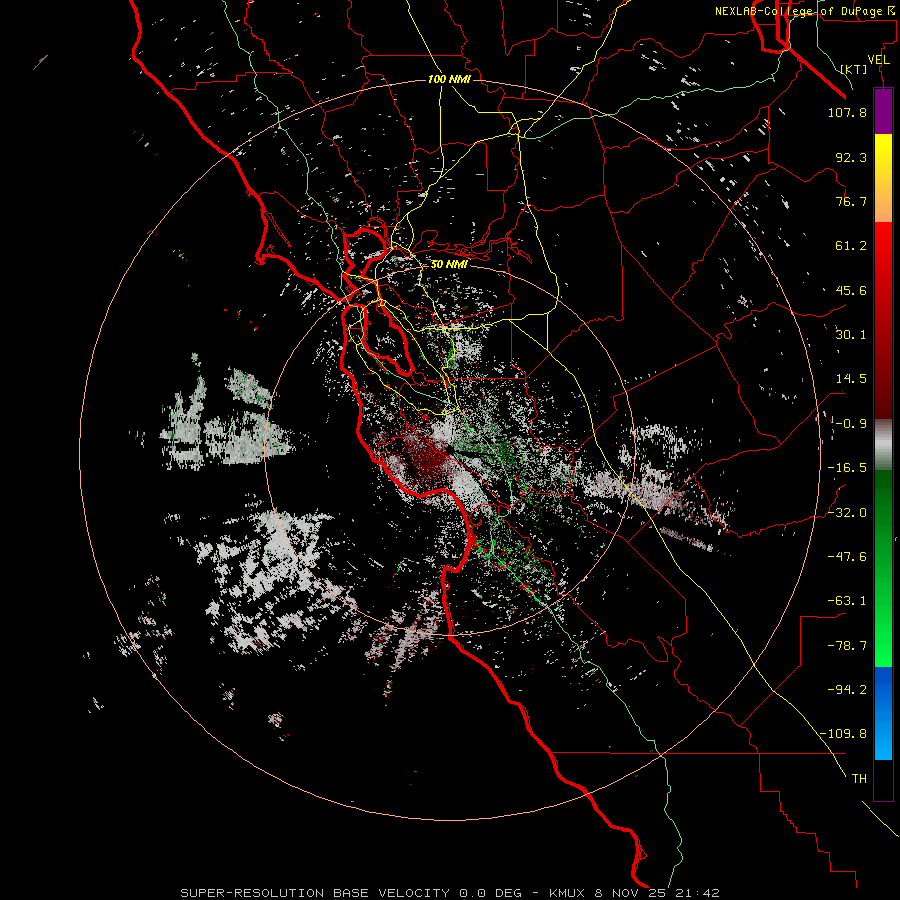Click the -63.1 velocity scale value
The image size is (900, 900).
click(847, 601)
